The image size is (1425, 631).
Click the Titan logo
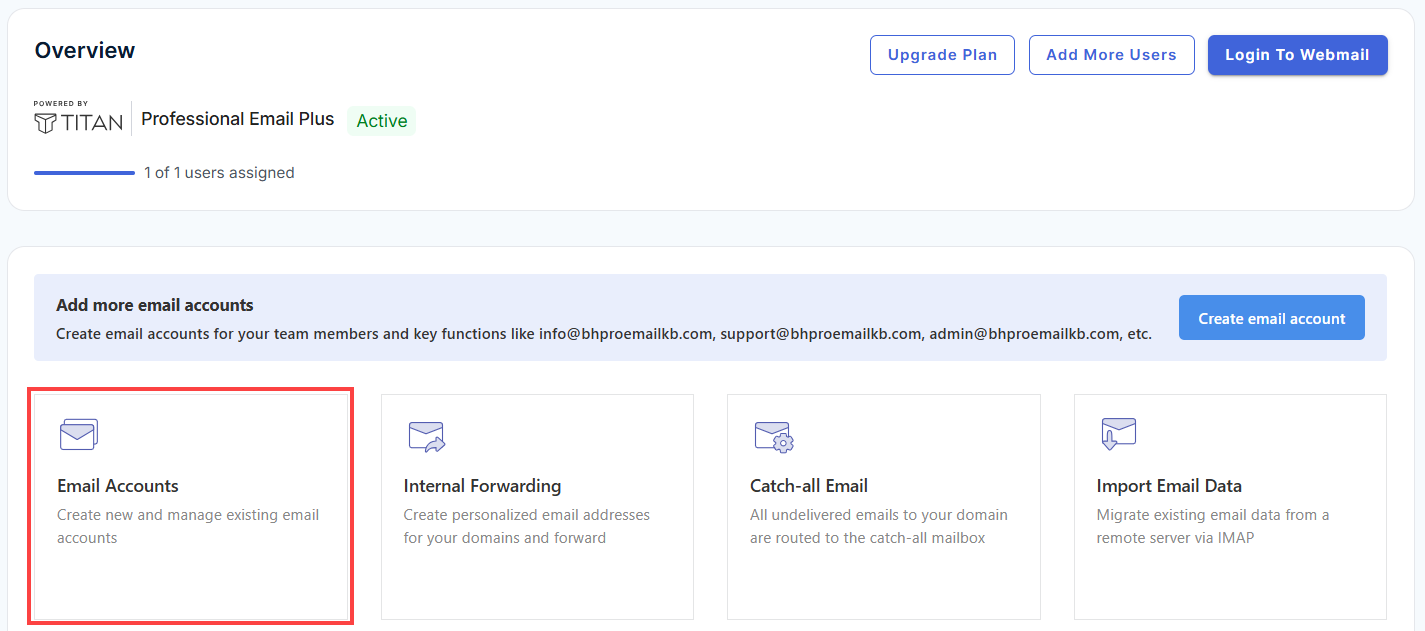tap(78, 118)
